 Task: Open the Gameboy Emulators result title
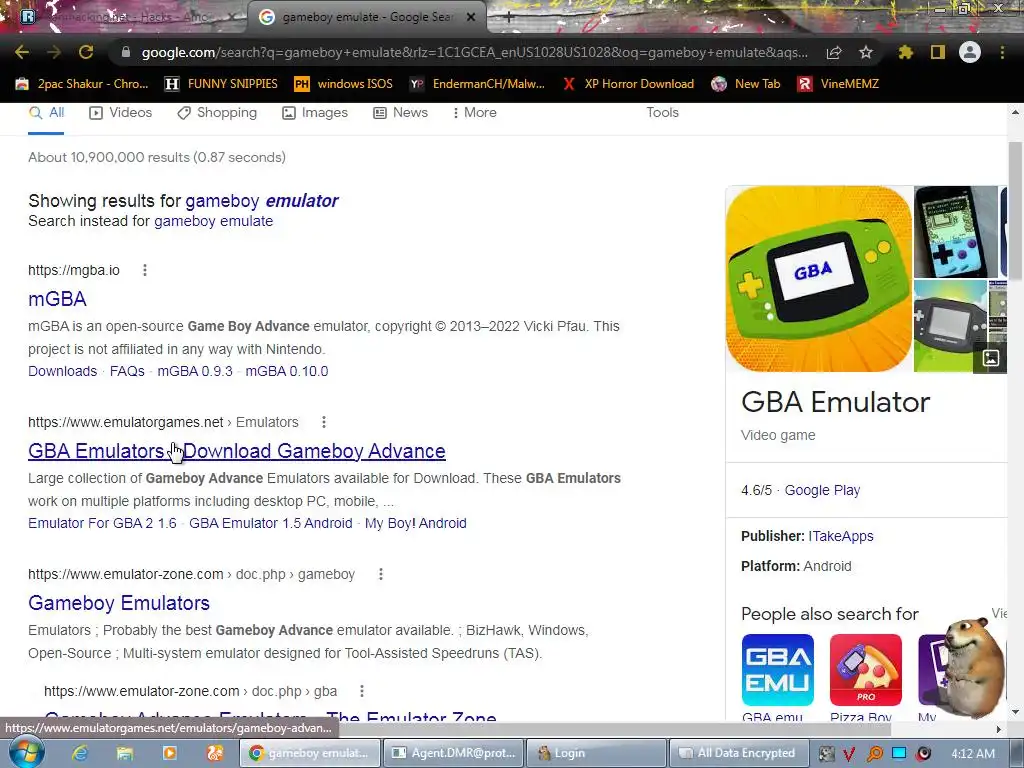tap(119, 603)
